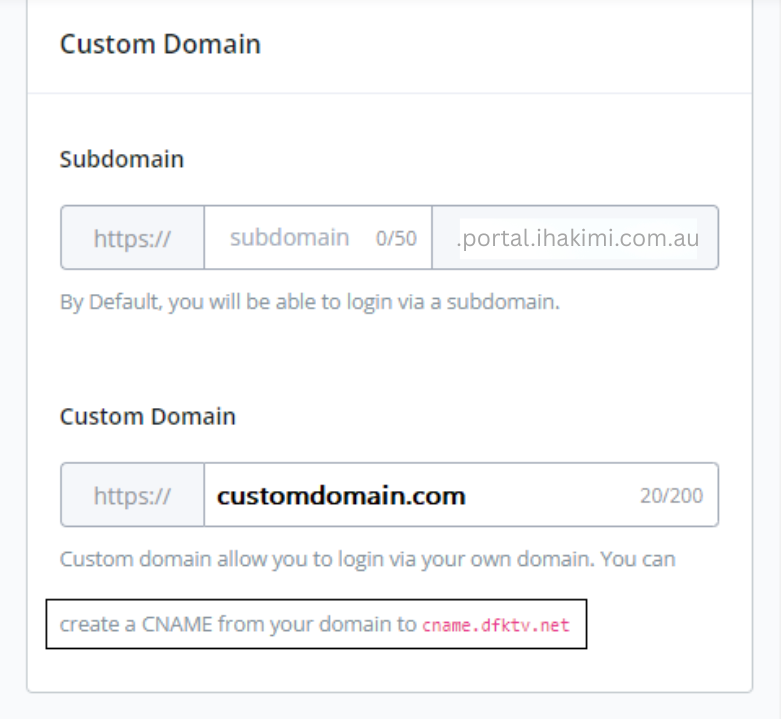This screenshot has height=719, width=781.
Task: Click 'create a CNAME from your domain' text
Action: (x=237, y=625)
